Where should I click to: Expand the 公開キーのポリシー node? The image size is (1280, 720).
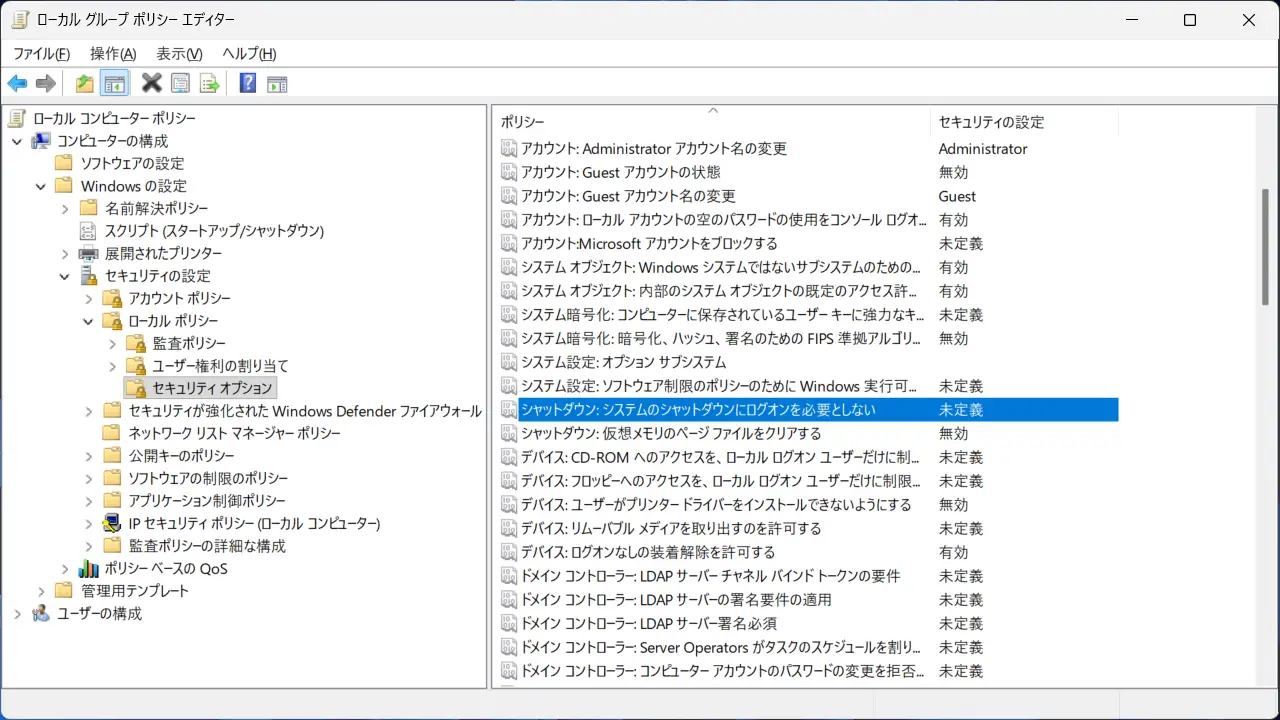[89, 456]
